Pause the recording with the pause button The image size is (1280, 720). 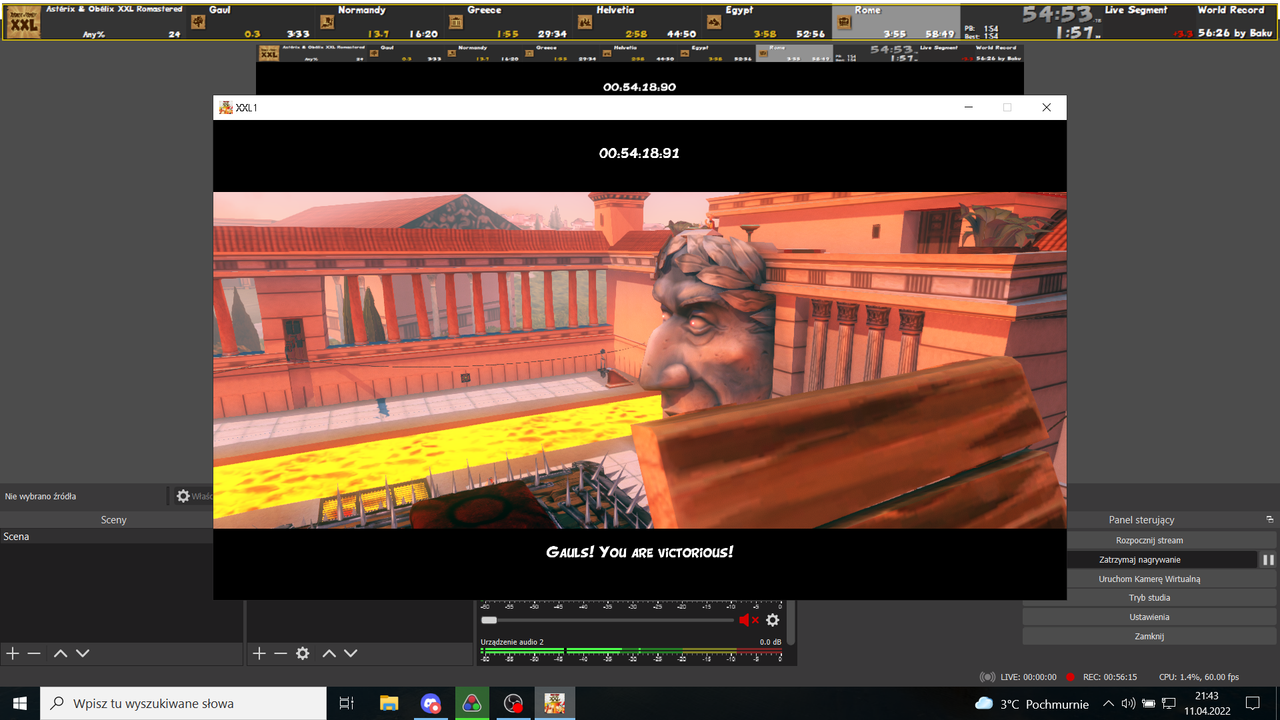pos(1268,560)
